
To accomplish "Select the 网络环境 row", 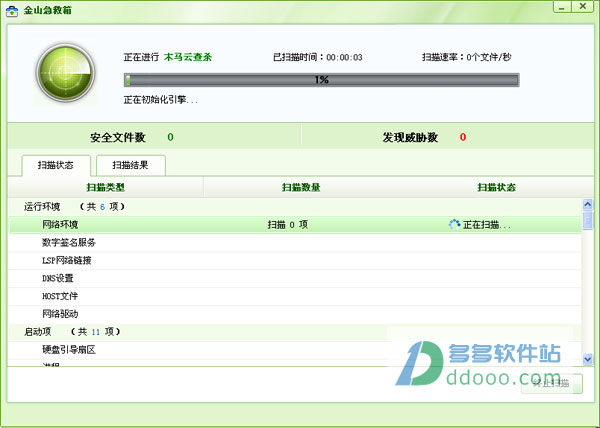I will pos(295,225).
